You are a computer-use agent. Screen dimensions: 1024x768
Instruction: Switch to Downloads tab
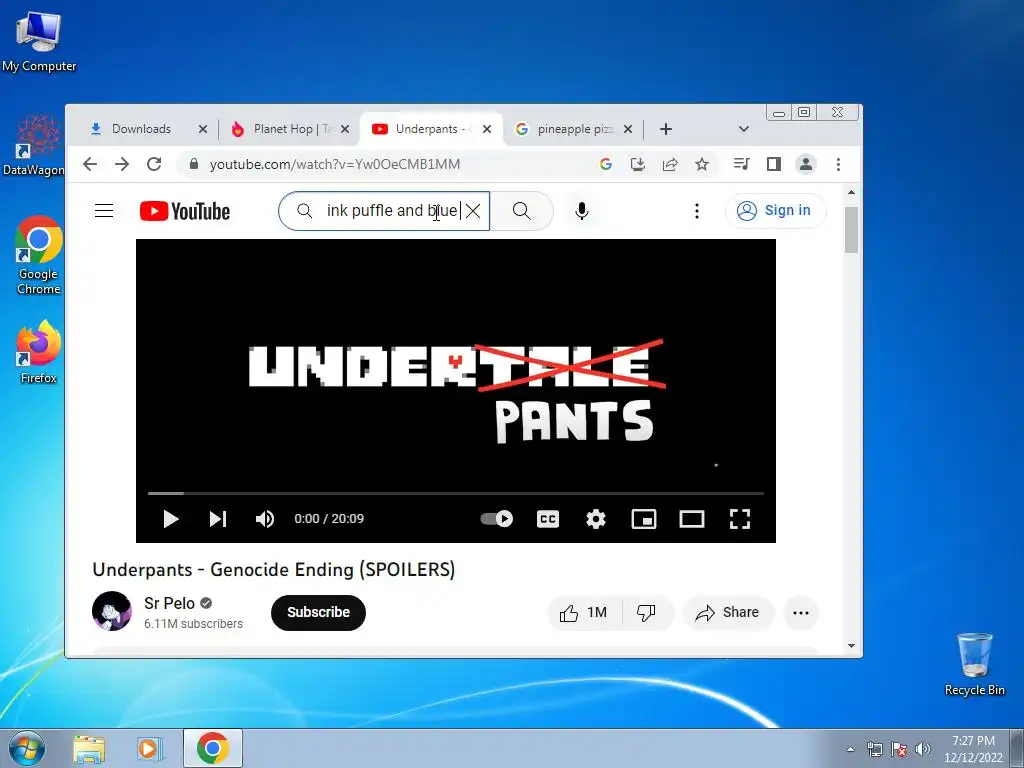click(x=141, y=129)
